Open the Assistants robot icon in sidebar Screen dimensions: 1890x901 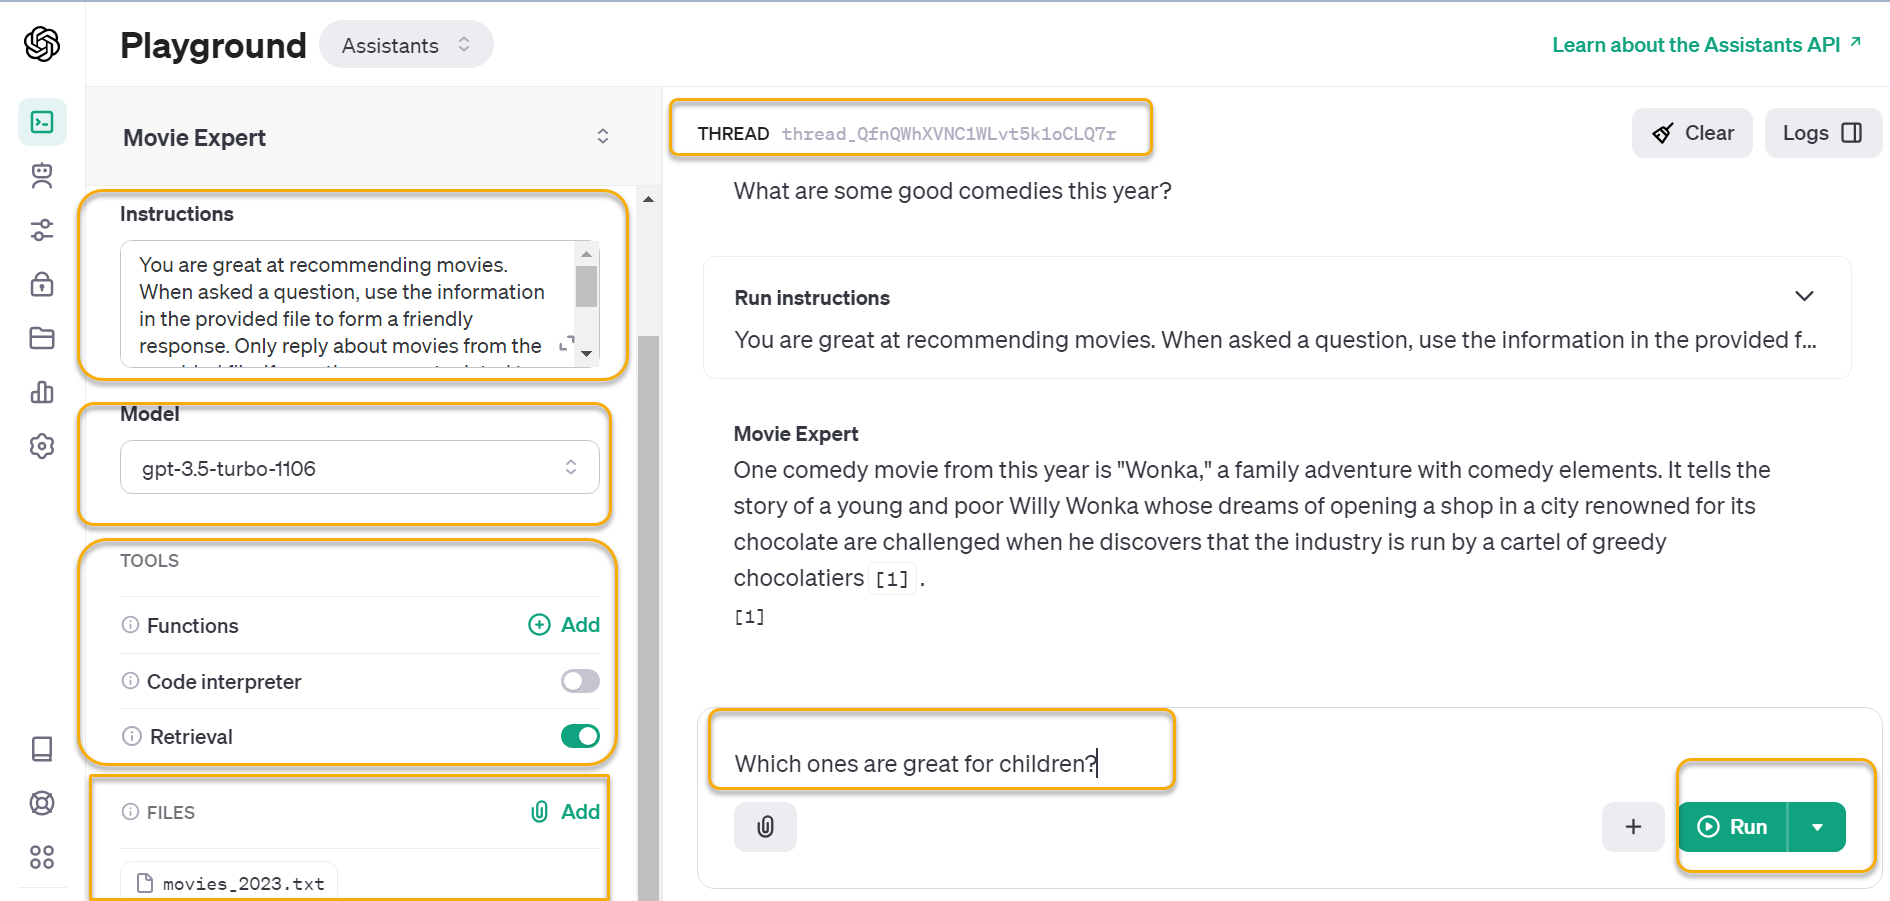click(42, 176)
